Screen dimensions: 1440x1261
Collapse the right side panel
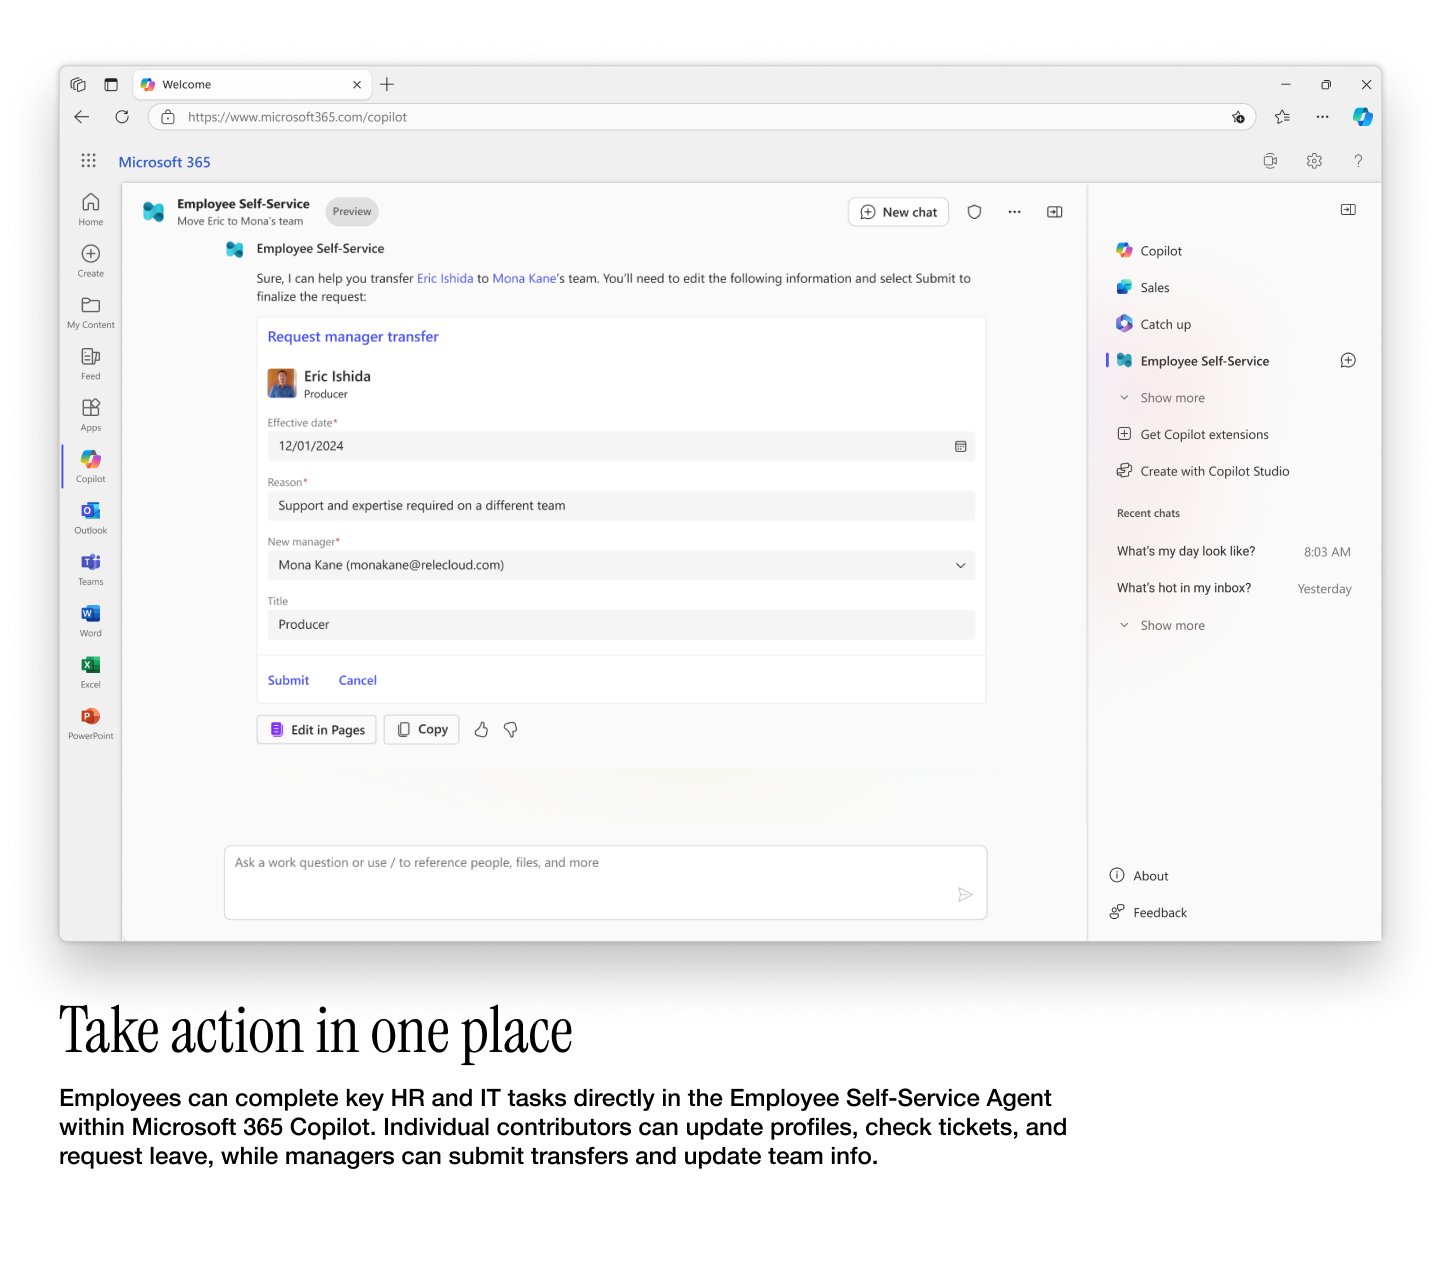pos(1348,210)
